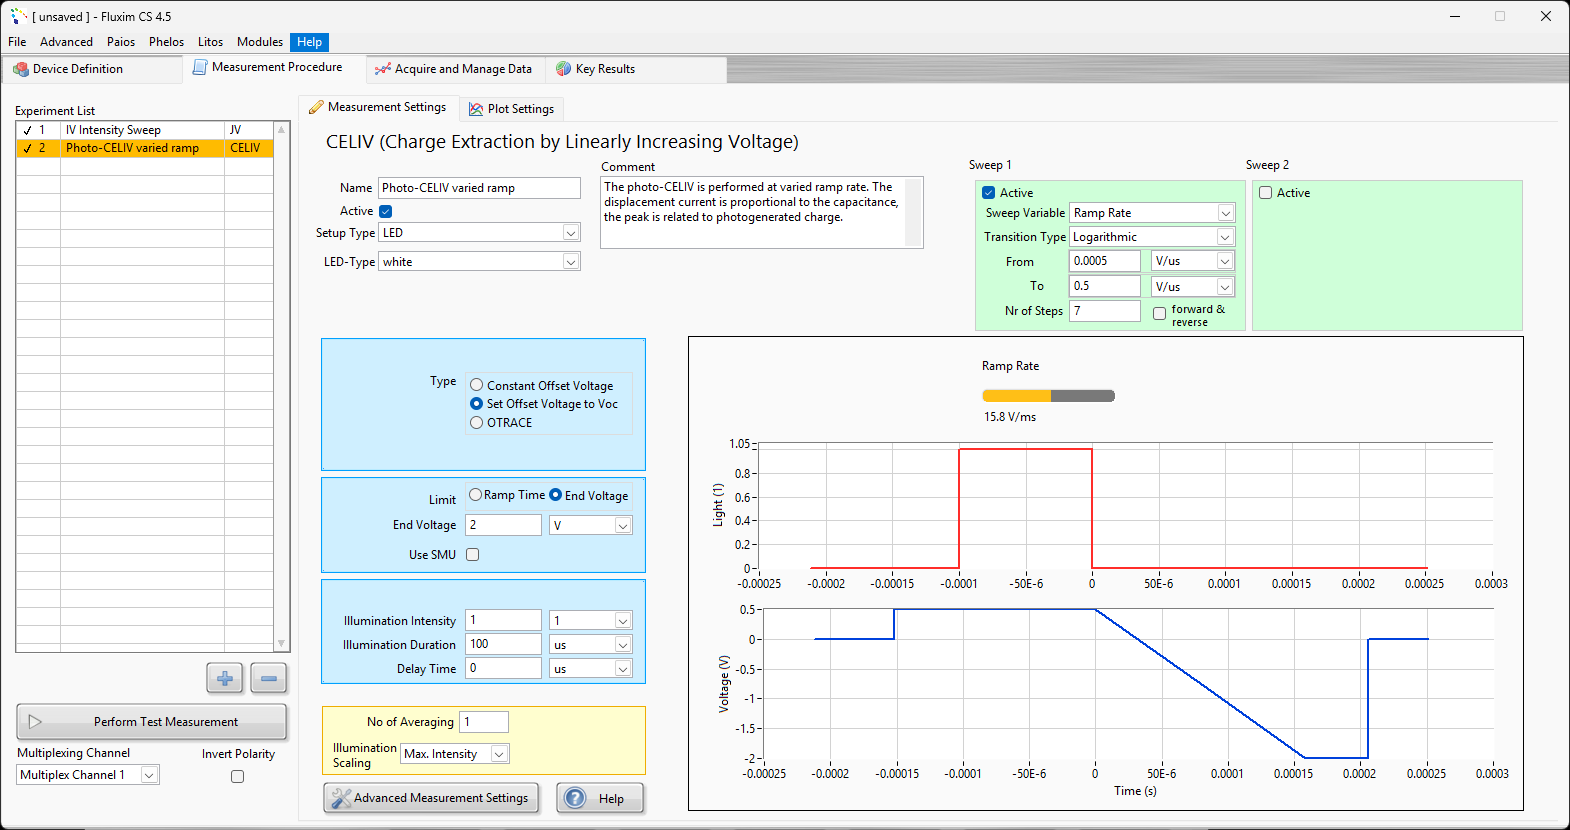Click the tools icon on Advanced Measurement Settings
This screenshot has height=830, width=1570.
pyautogui.click(x=341, y=798)
